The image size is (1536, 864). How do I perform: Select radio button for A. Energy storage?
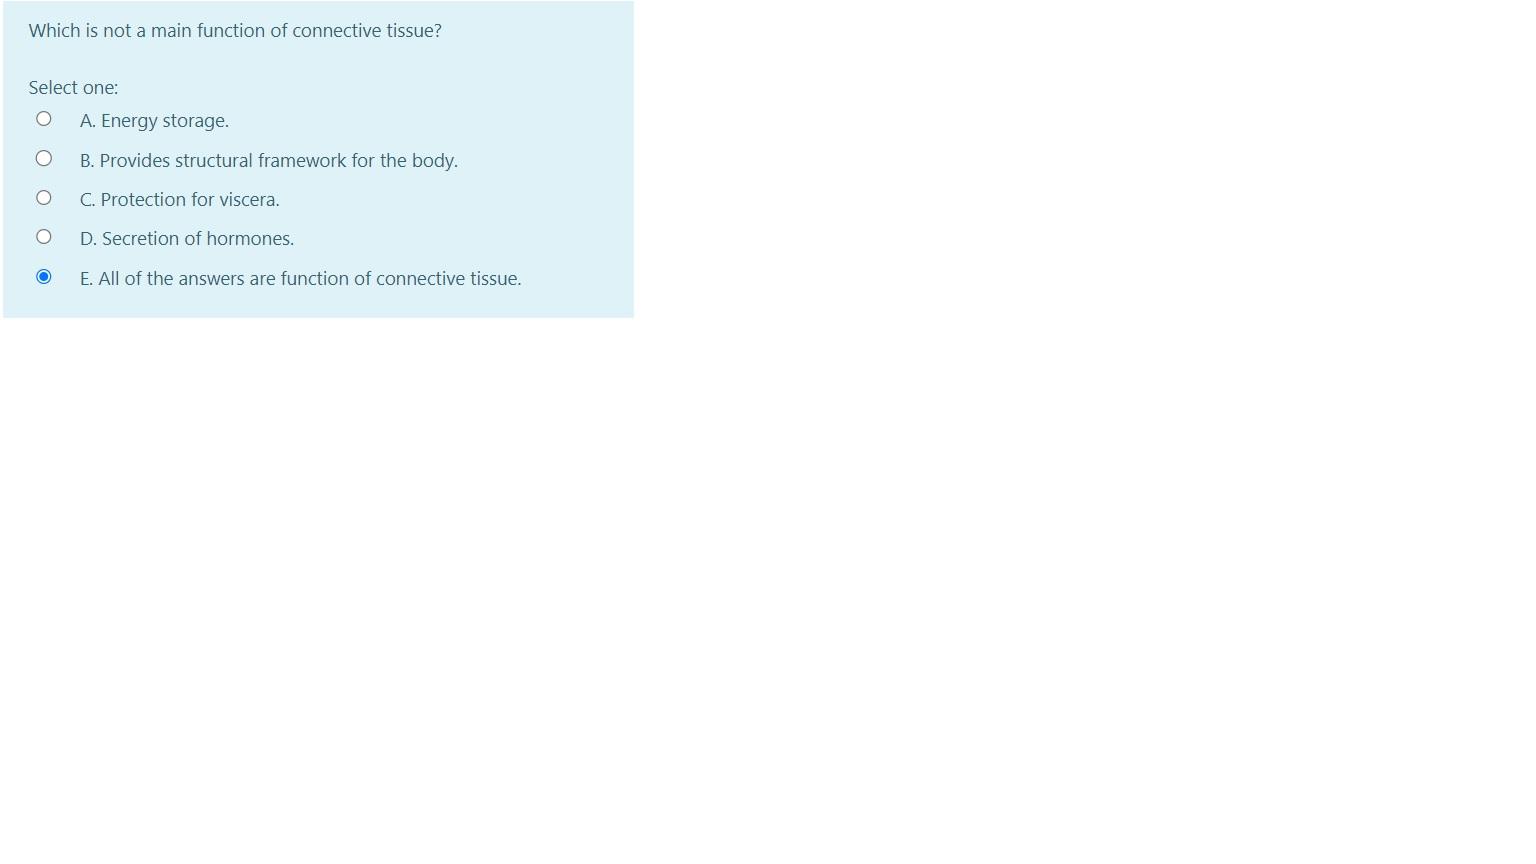pos(44,119)
